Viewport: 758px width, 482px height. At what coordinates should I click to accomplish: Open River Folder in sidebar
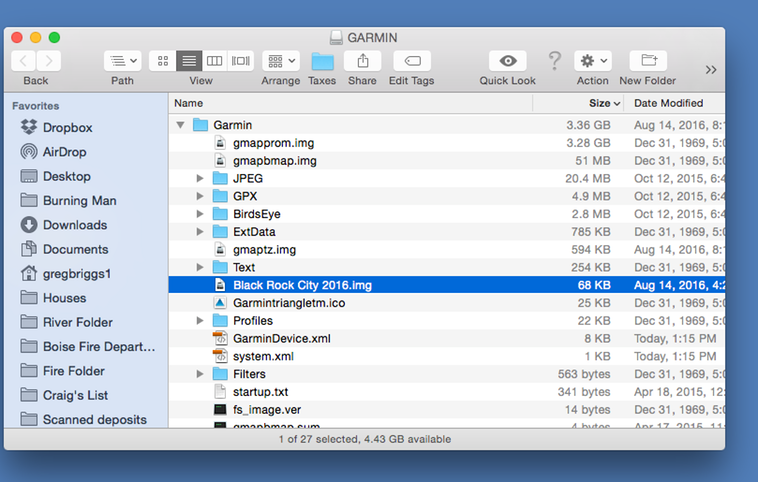point(77,322)
